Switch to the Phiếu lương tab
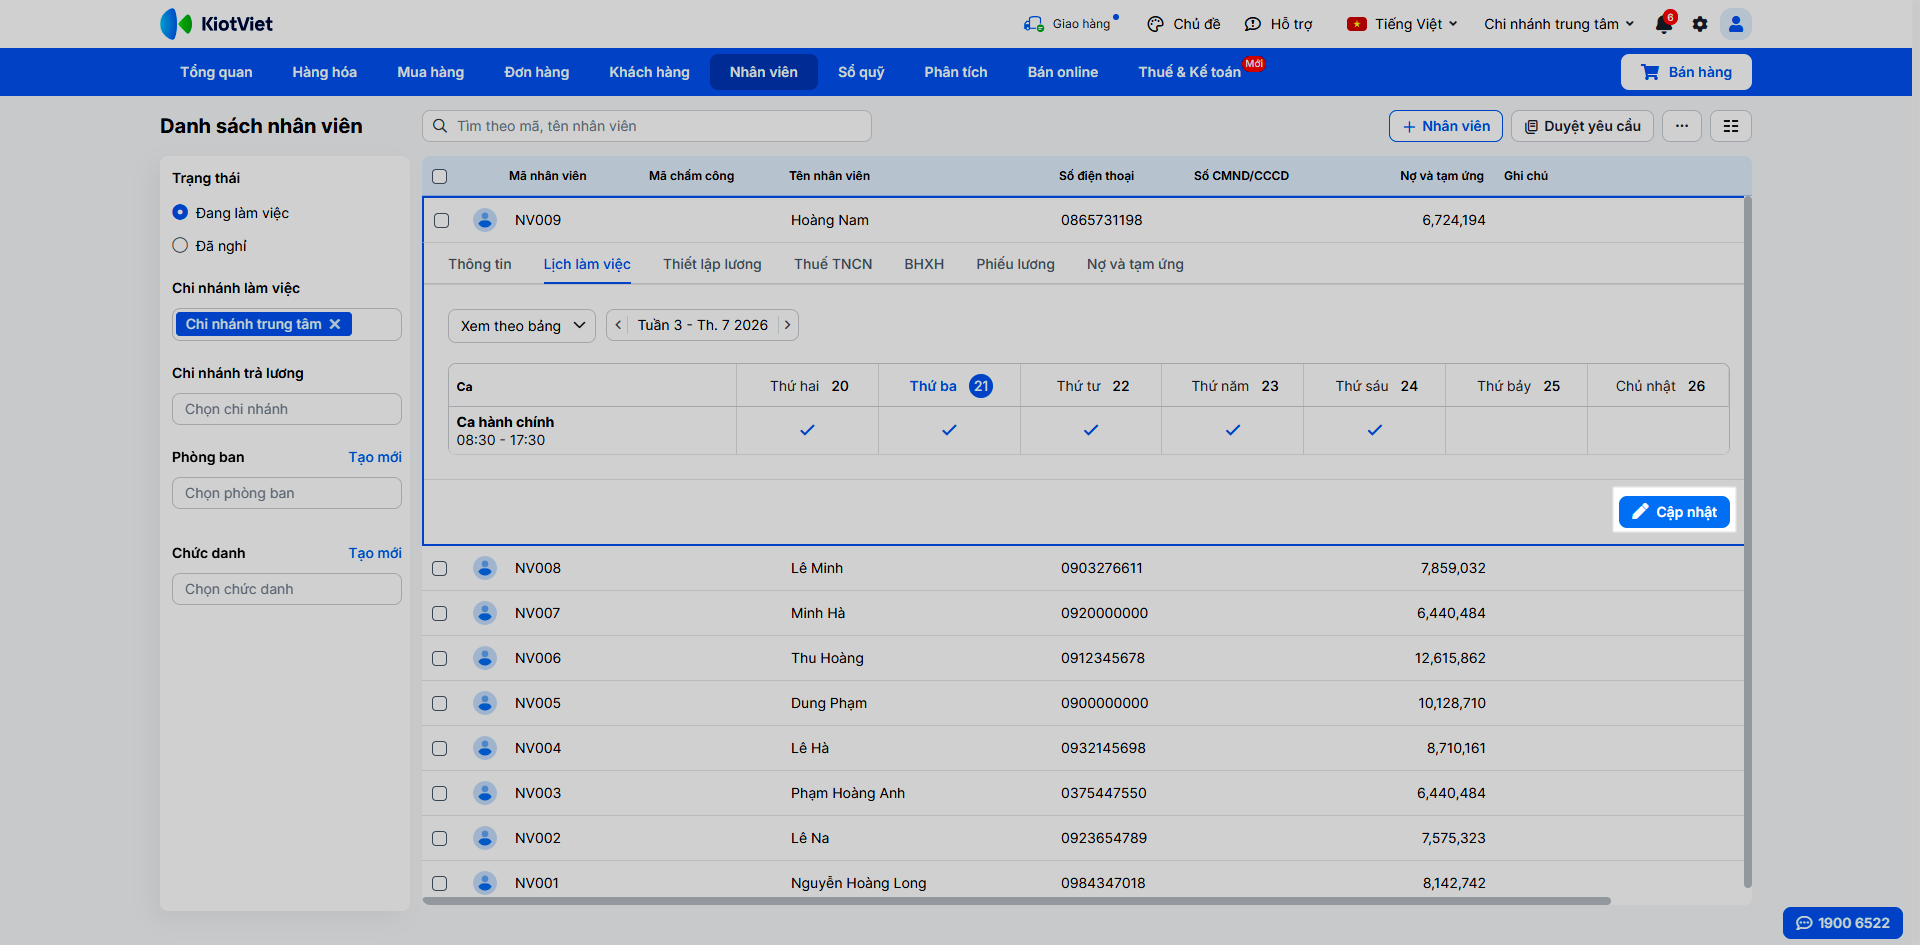Screen dimensions: 1920x945 click(x=1016, y=264)
